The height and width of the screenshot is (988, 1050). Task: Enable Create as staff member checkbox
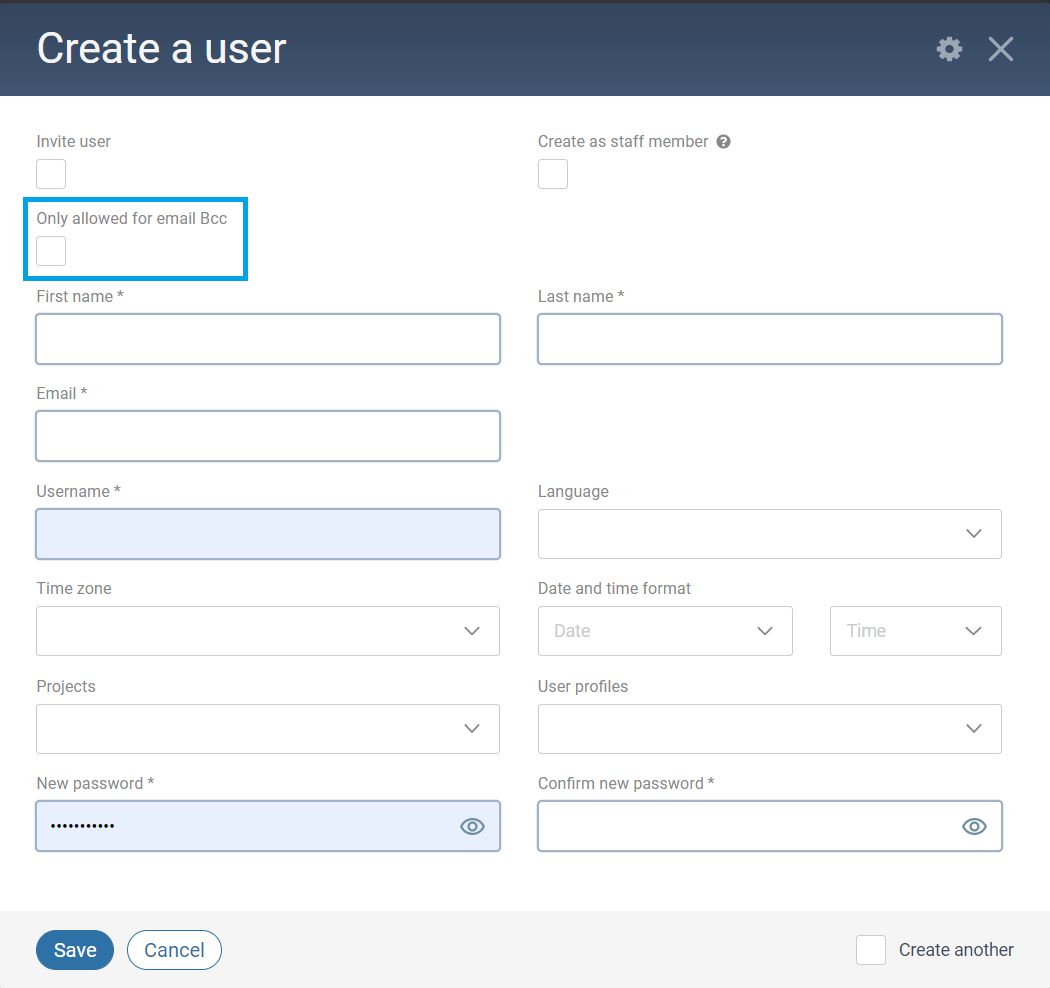click(552, 174)
